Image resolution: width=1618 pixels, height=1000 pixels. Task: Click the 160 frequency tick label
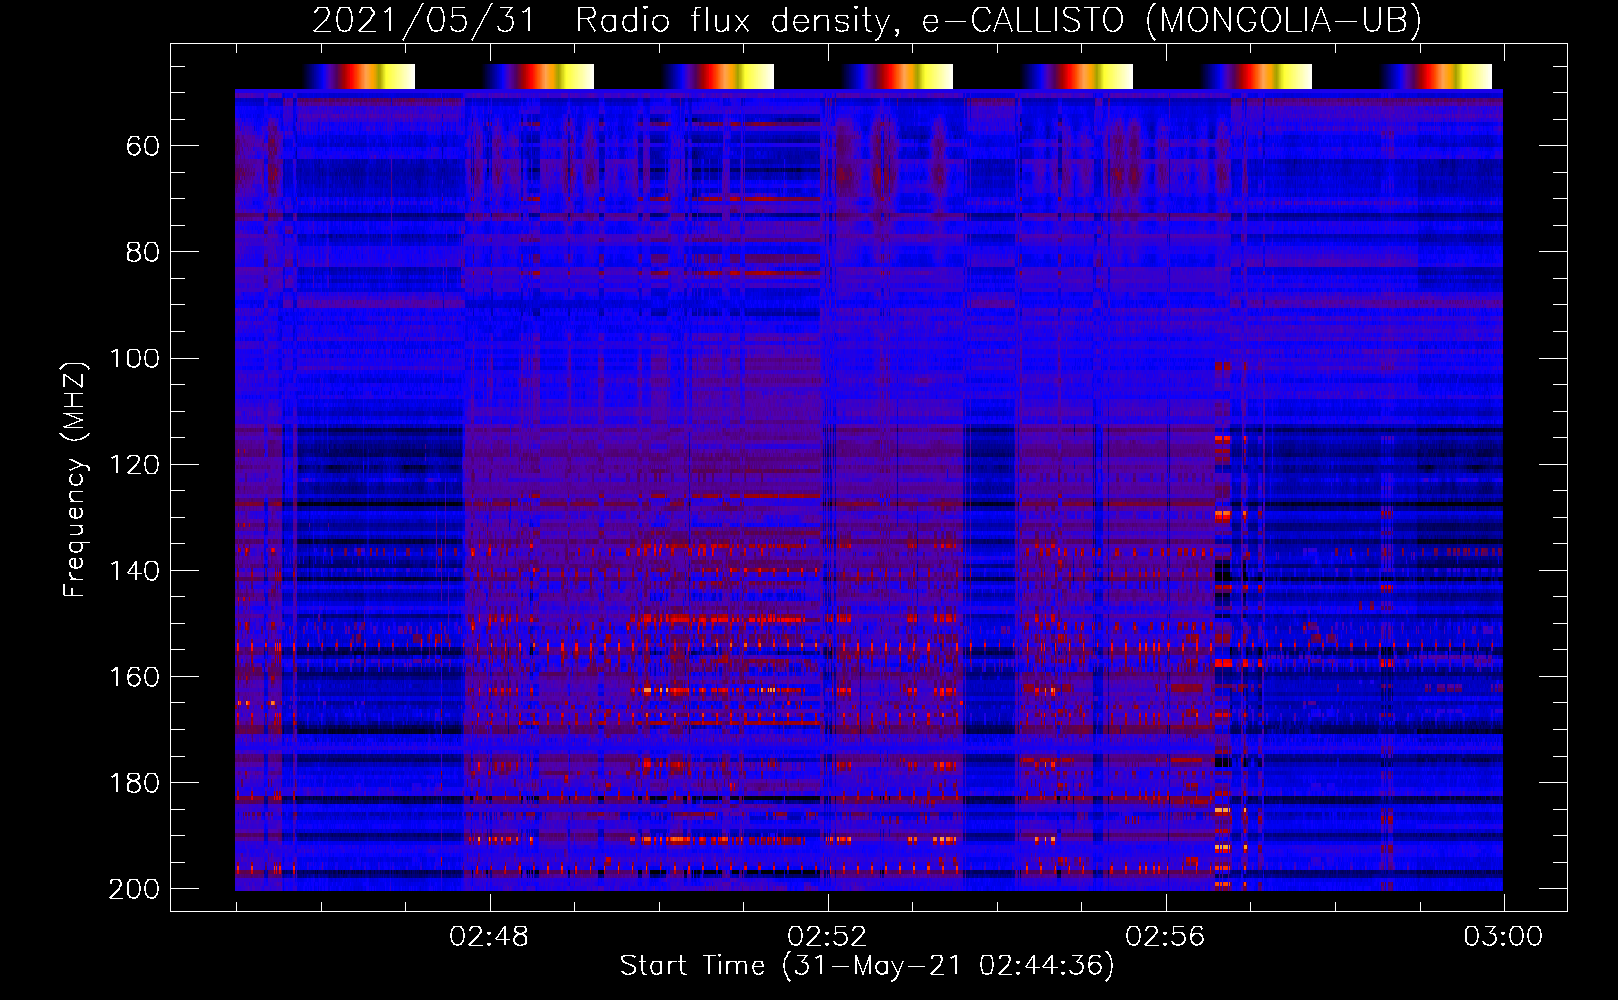[x=135, y=677]
